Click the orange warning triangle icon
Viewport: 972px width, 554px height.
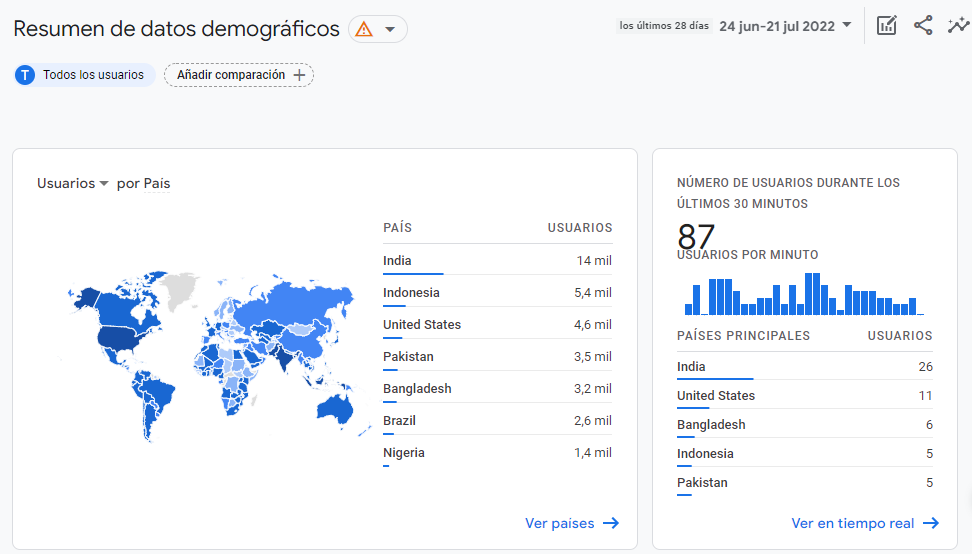pos(364,30)
